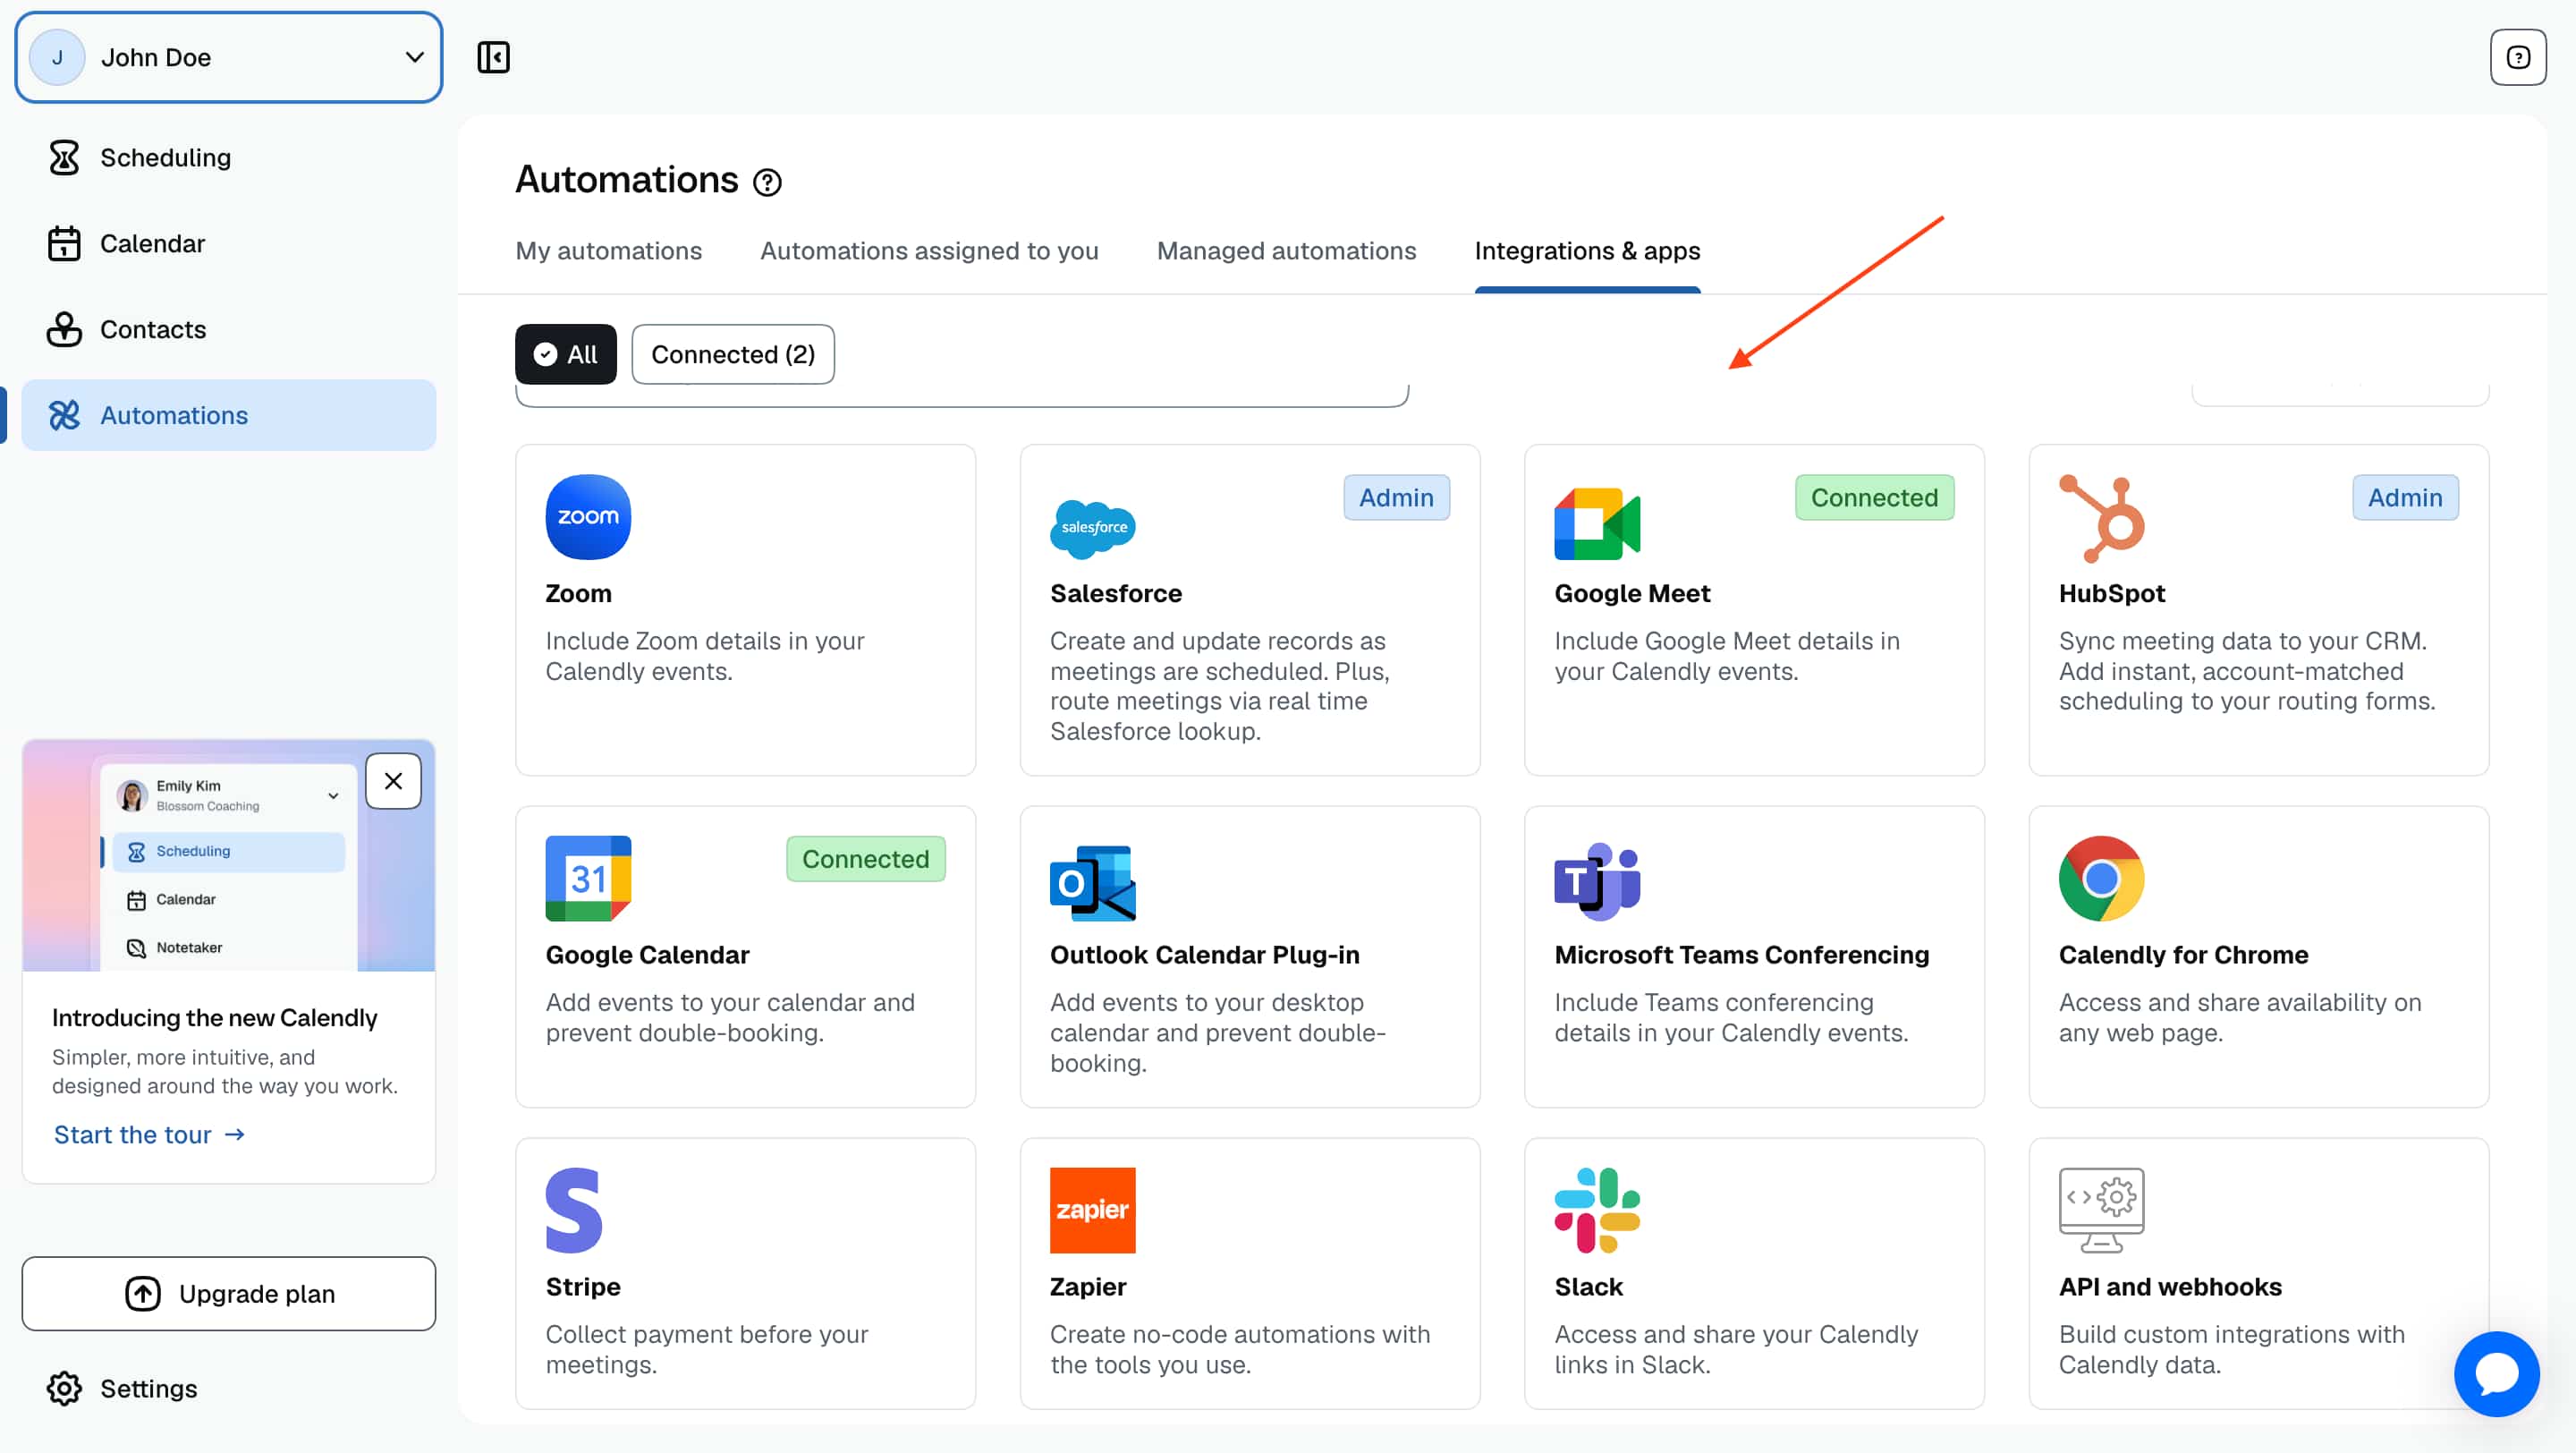This screenshot has height=1453, width=2576.
Task: Collapse the sidebar with the panel icon
Action: pos(493,57)
